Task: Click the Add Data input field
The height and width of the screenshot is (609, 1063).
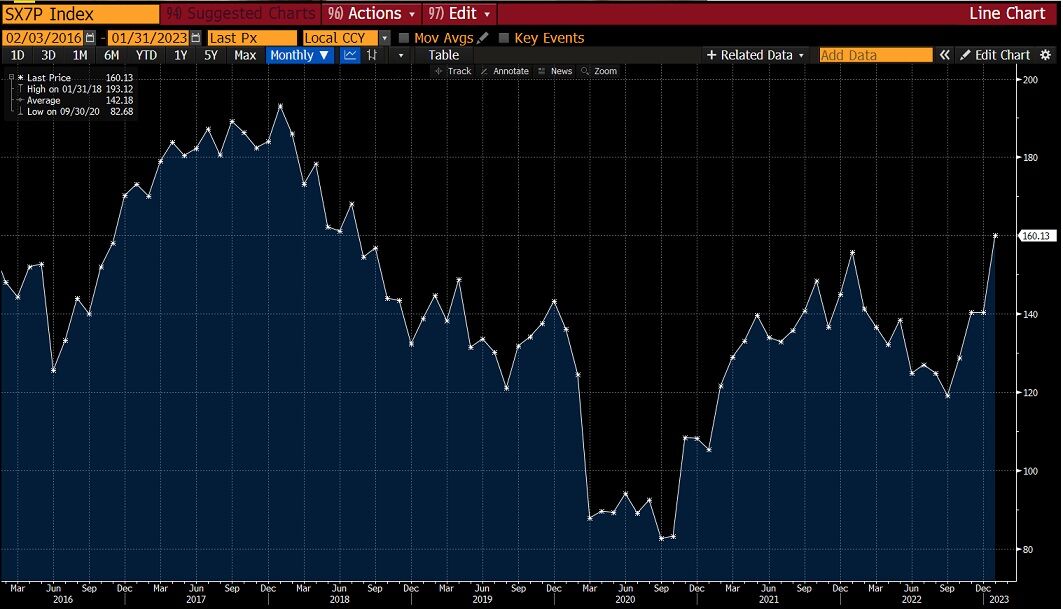Action: tap(876, 55)
